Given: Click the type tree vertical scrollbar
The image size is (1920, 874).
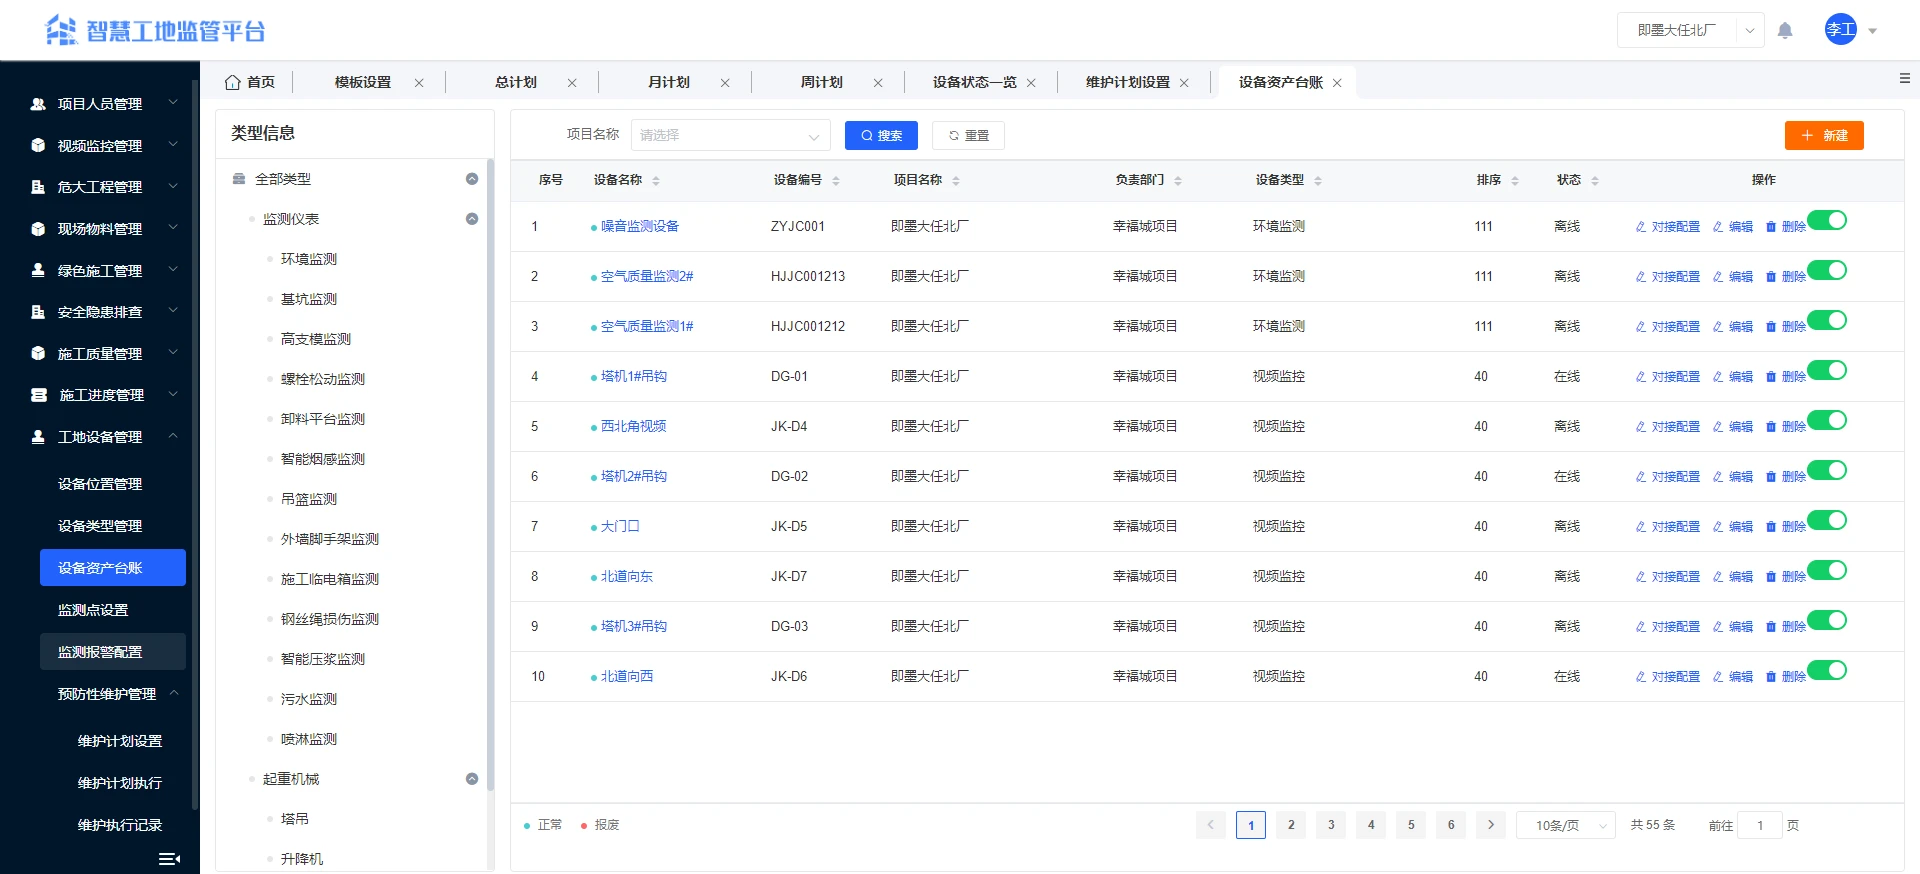Looking at the screenshot, I should (490, 475).
